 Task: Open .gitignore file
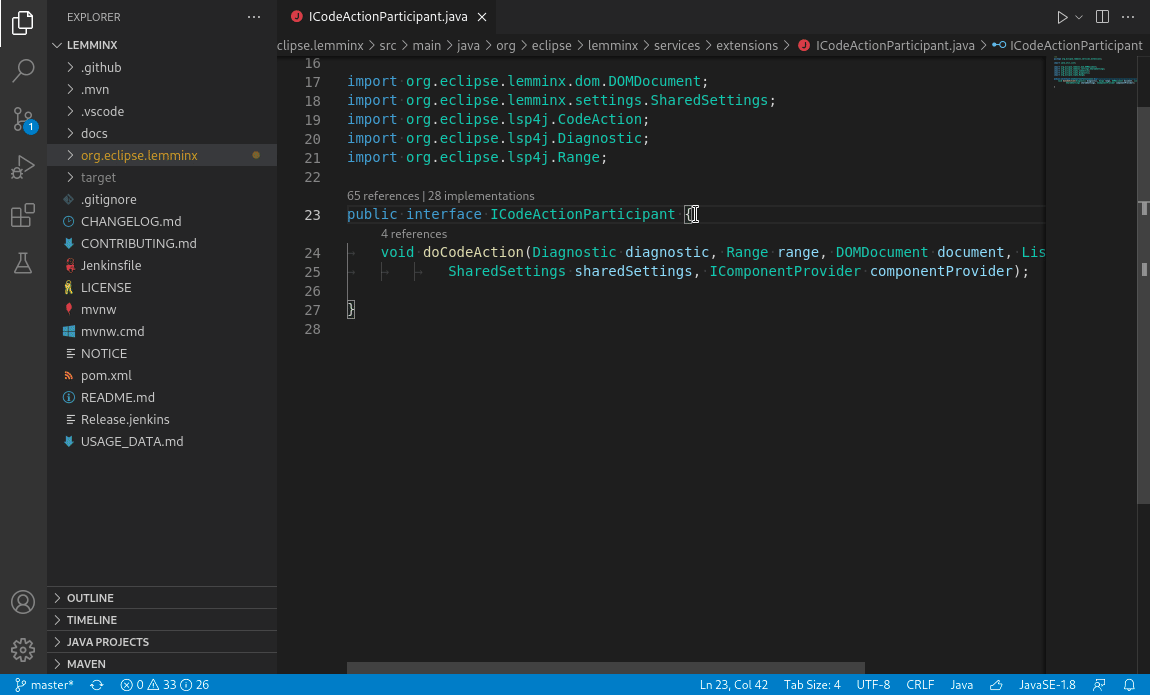coord(162,199)
